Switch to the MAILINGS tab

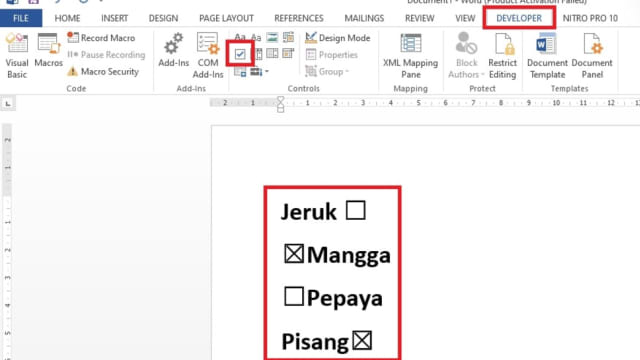pos(364,18)
